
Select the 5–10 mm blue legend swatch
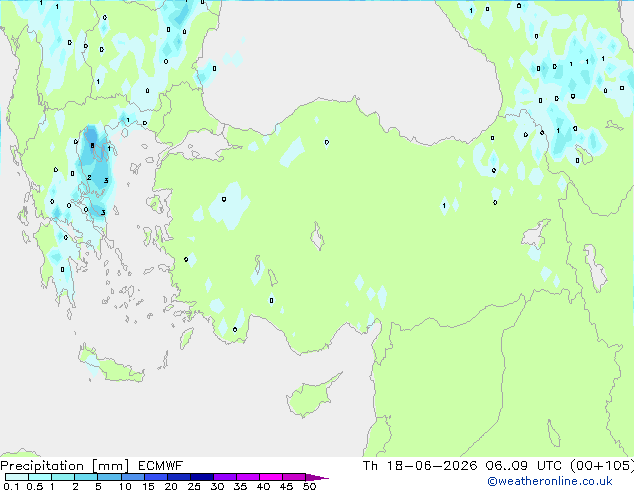pyautogui.click(x=109, y=477)
